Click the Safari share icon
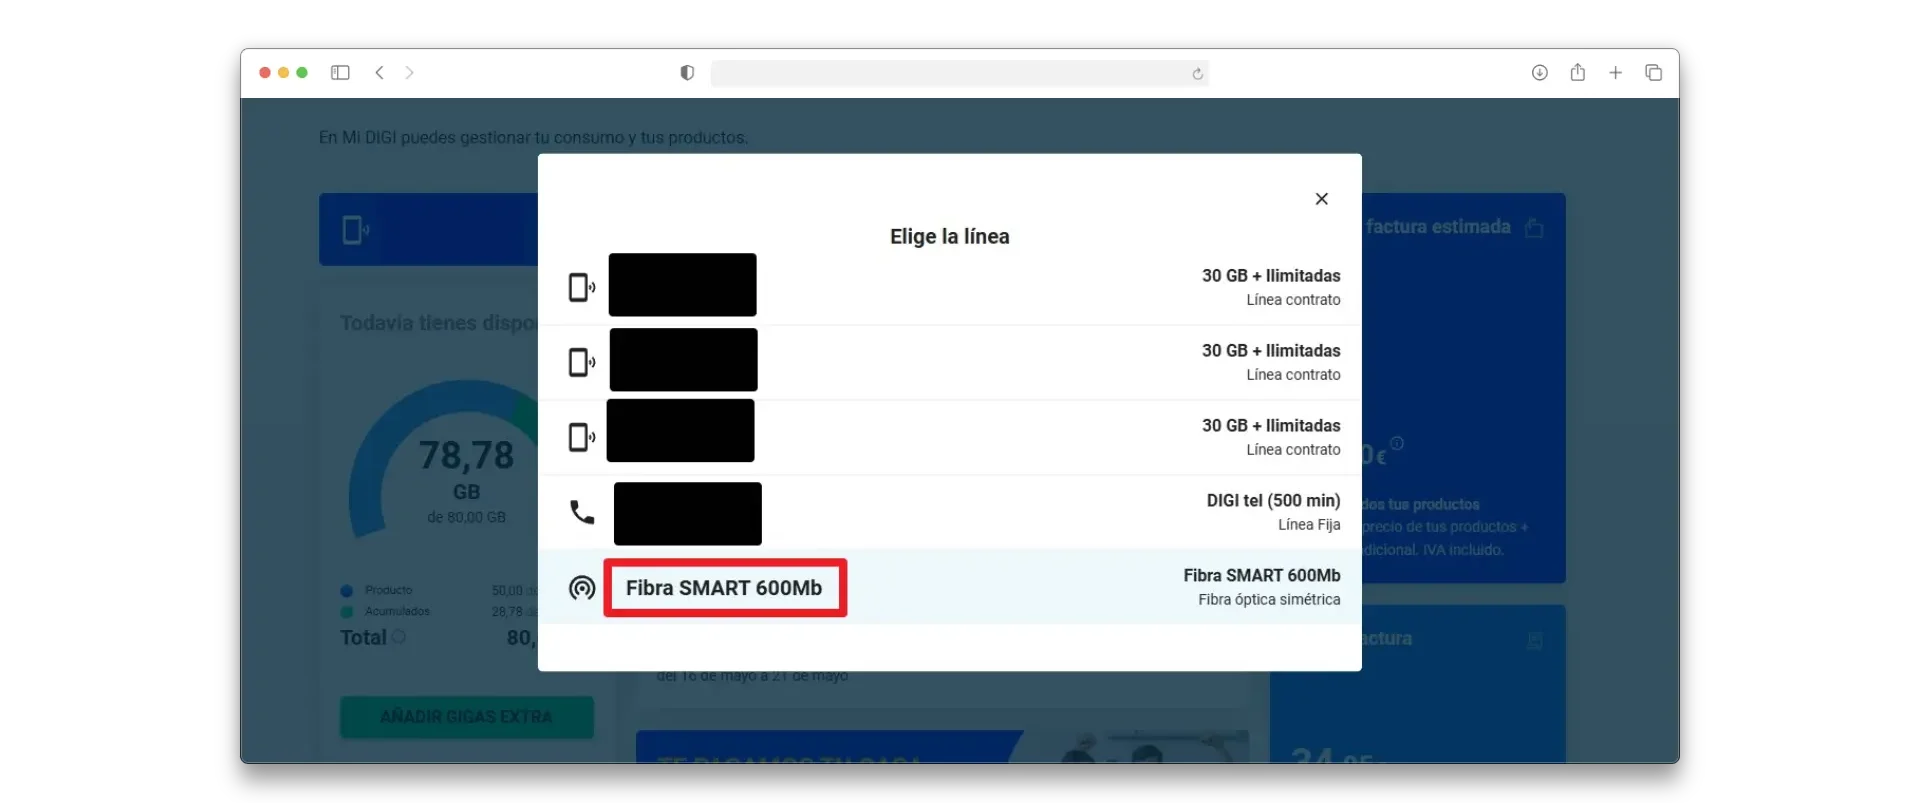Image resolution: width=1920 pixels, height=803 pixels. [1578, 72]
